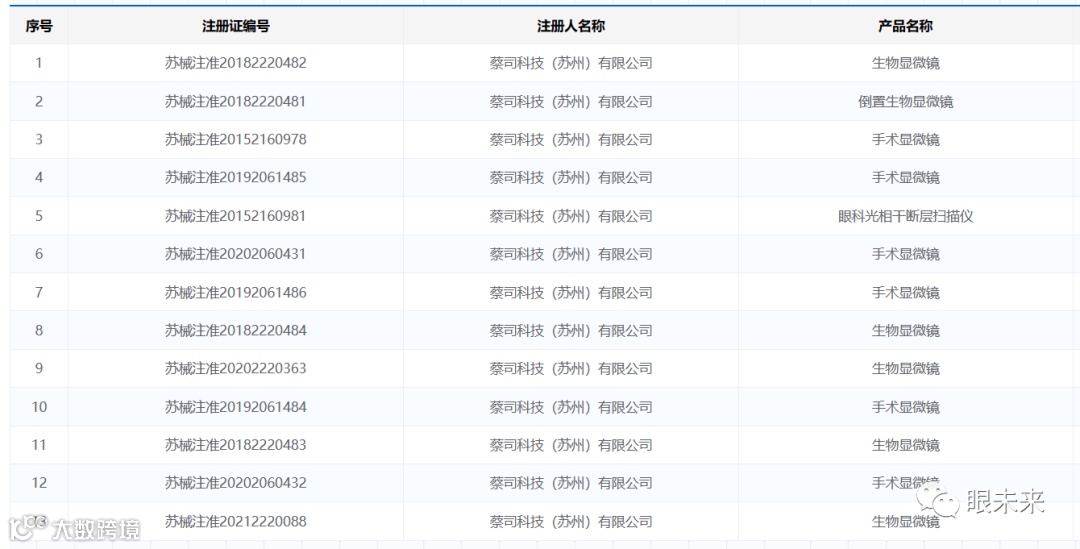Click 蔡司科技（苏州）有限公司 in row 10
The image size is (1080, 549).
point(570,406)
